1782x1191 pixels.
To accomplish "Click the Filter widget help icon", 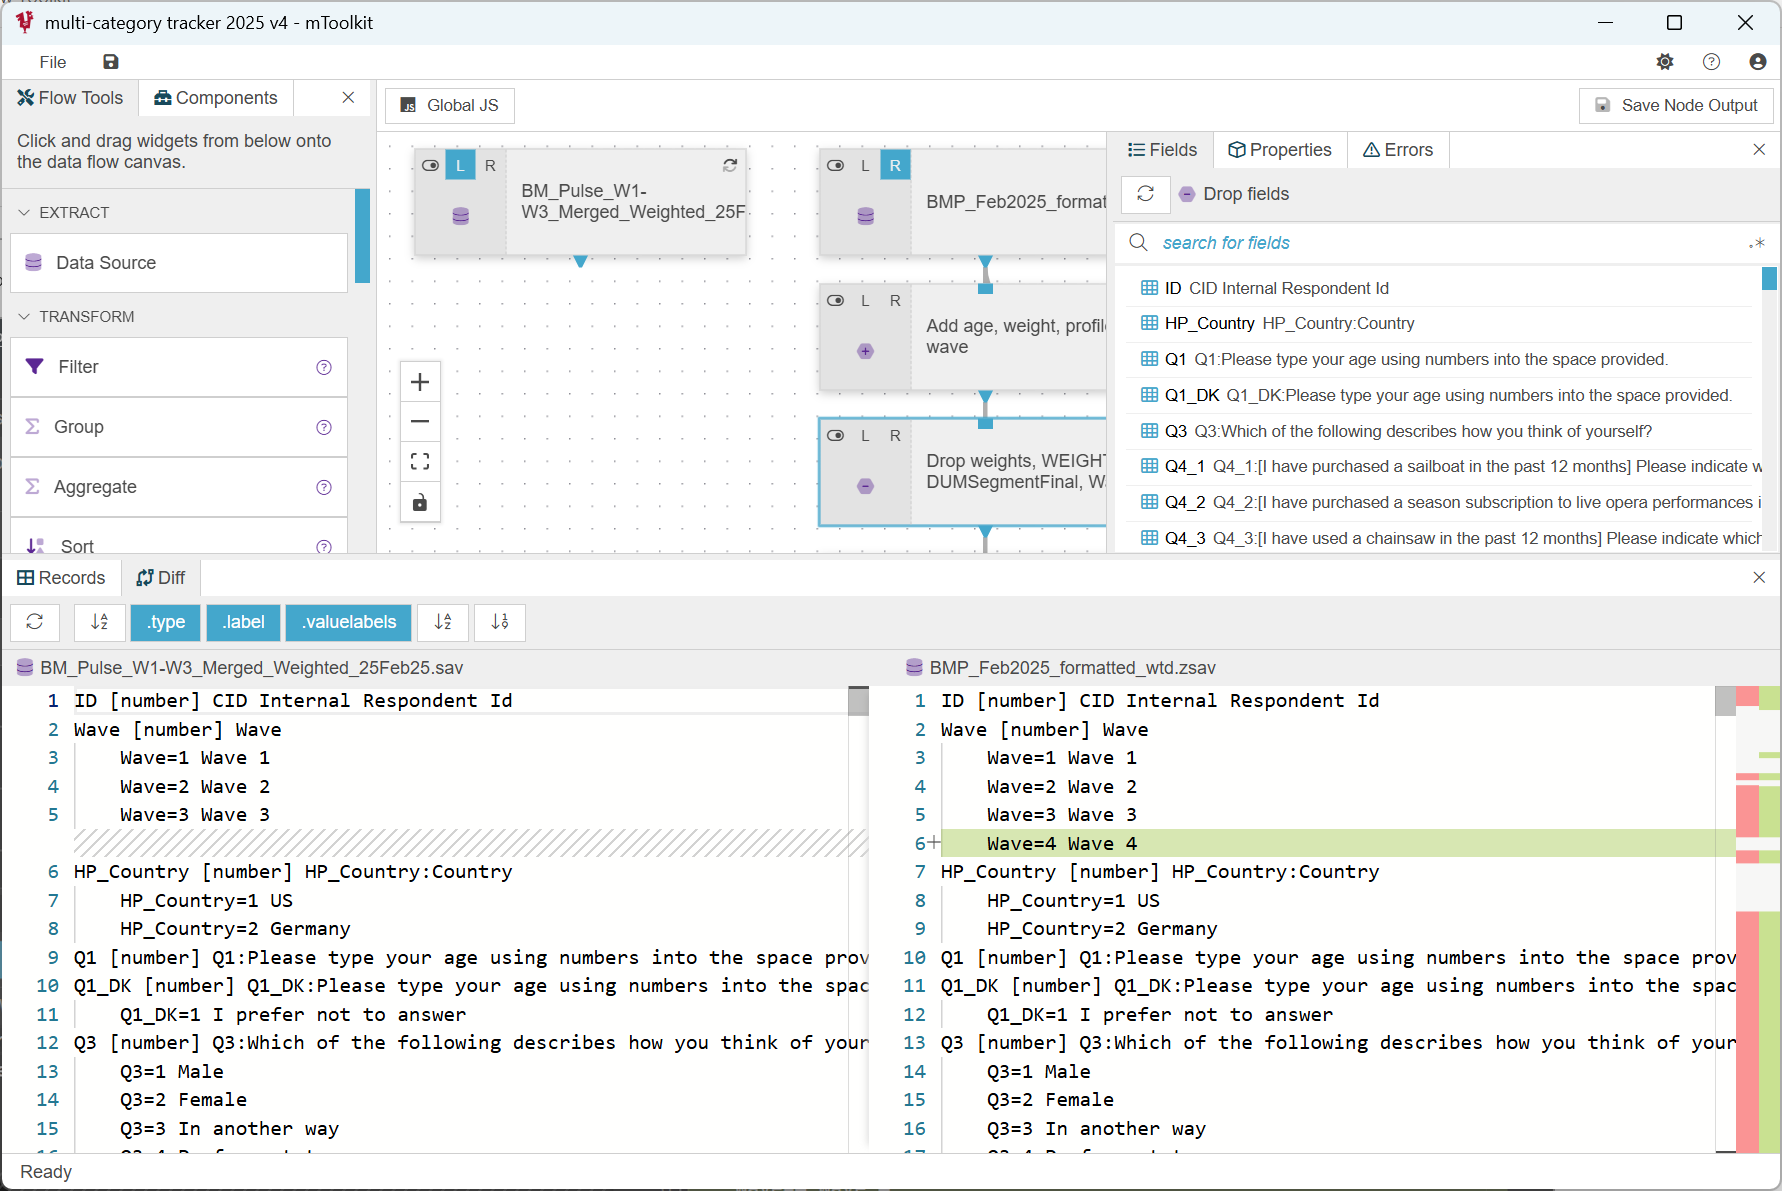I will click(324, 367).
